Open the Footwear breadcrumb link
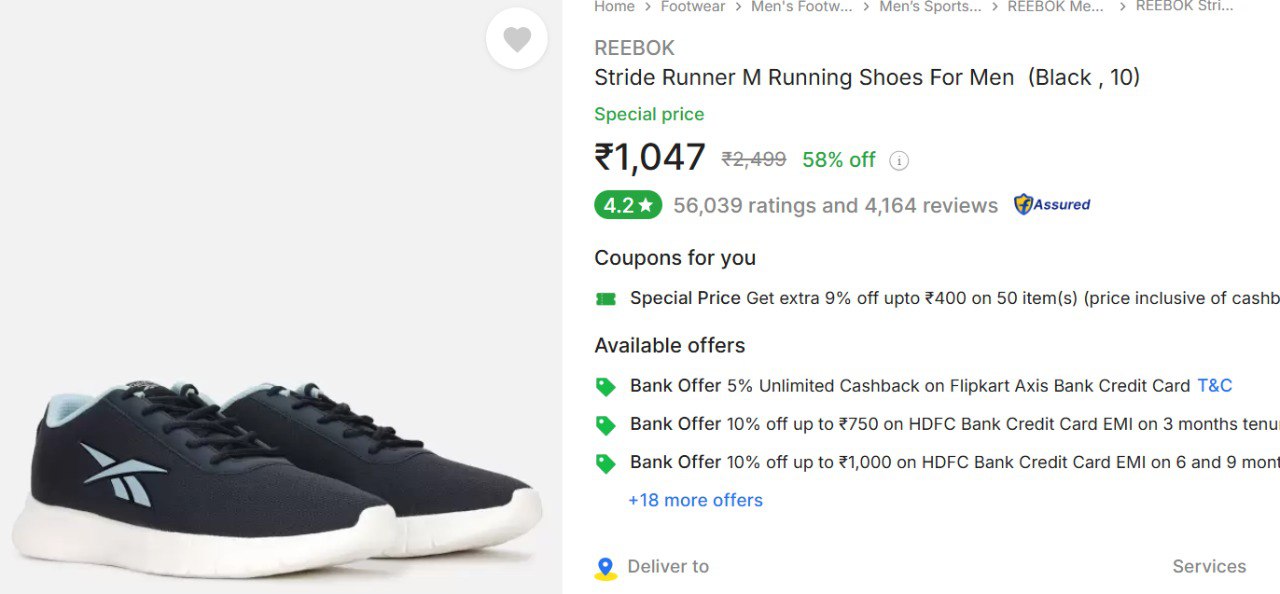The width and height of the screenshot is (1280, 594). click(x=692, y=7)
